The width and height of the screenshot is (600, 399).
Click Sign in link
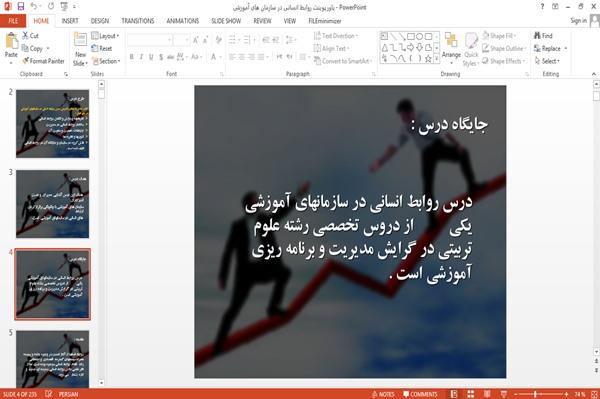578,21
